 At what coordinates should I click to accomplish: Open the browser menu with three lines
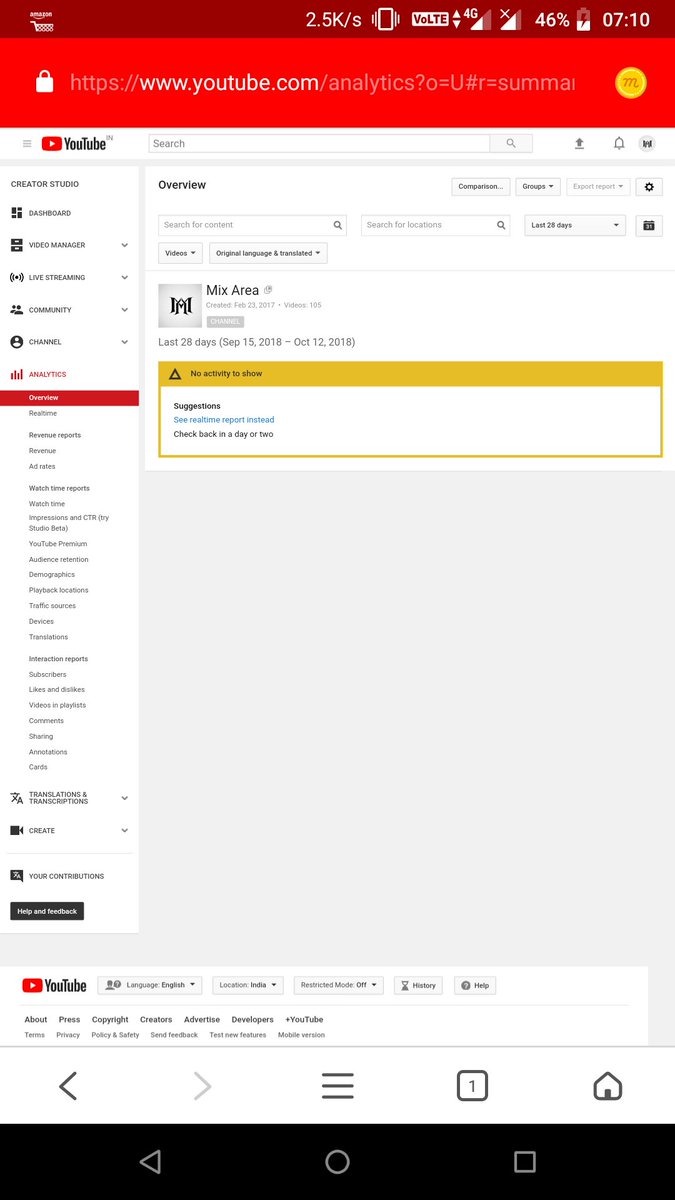pos(337,1086)
